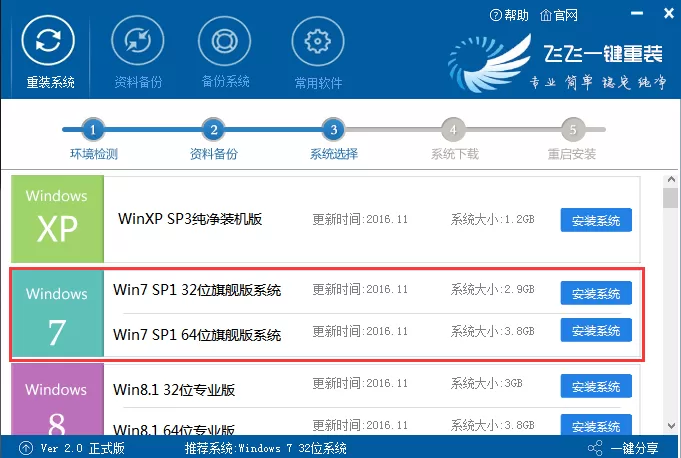Select Win7 SP1 64位旗舰版系统 text
This screenshot has height=458, width=681.
pyautogui.click(x=197, y=335)
